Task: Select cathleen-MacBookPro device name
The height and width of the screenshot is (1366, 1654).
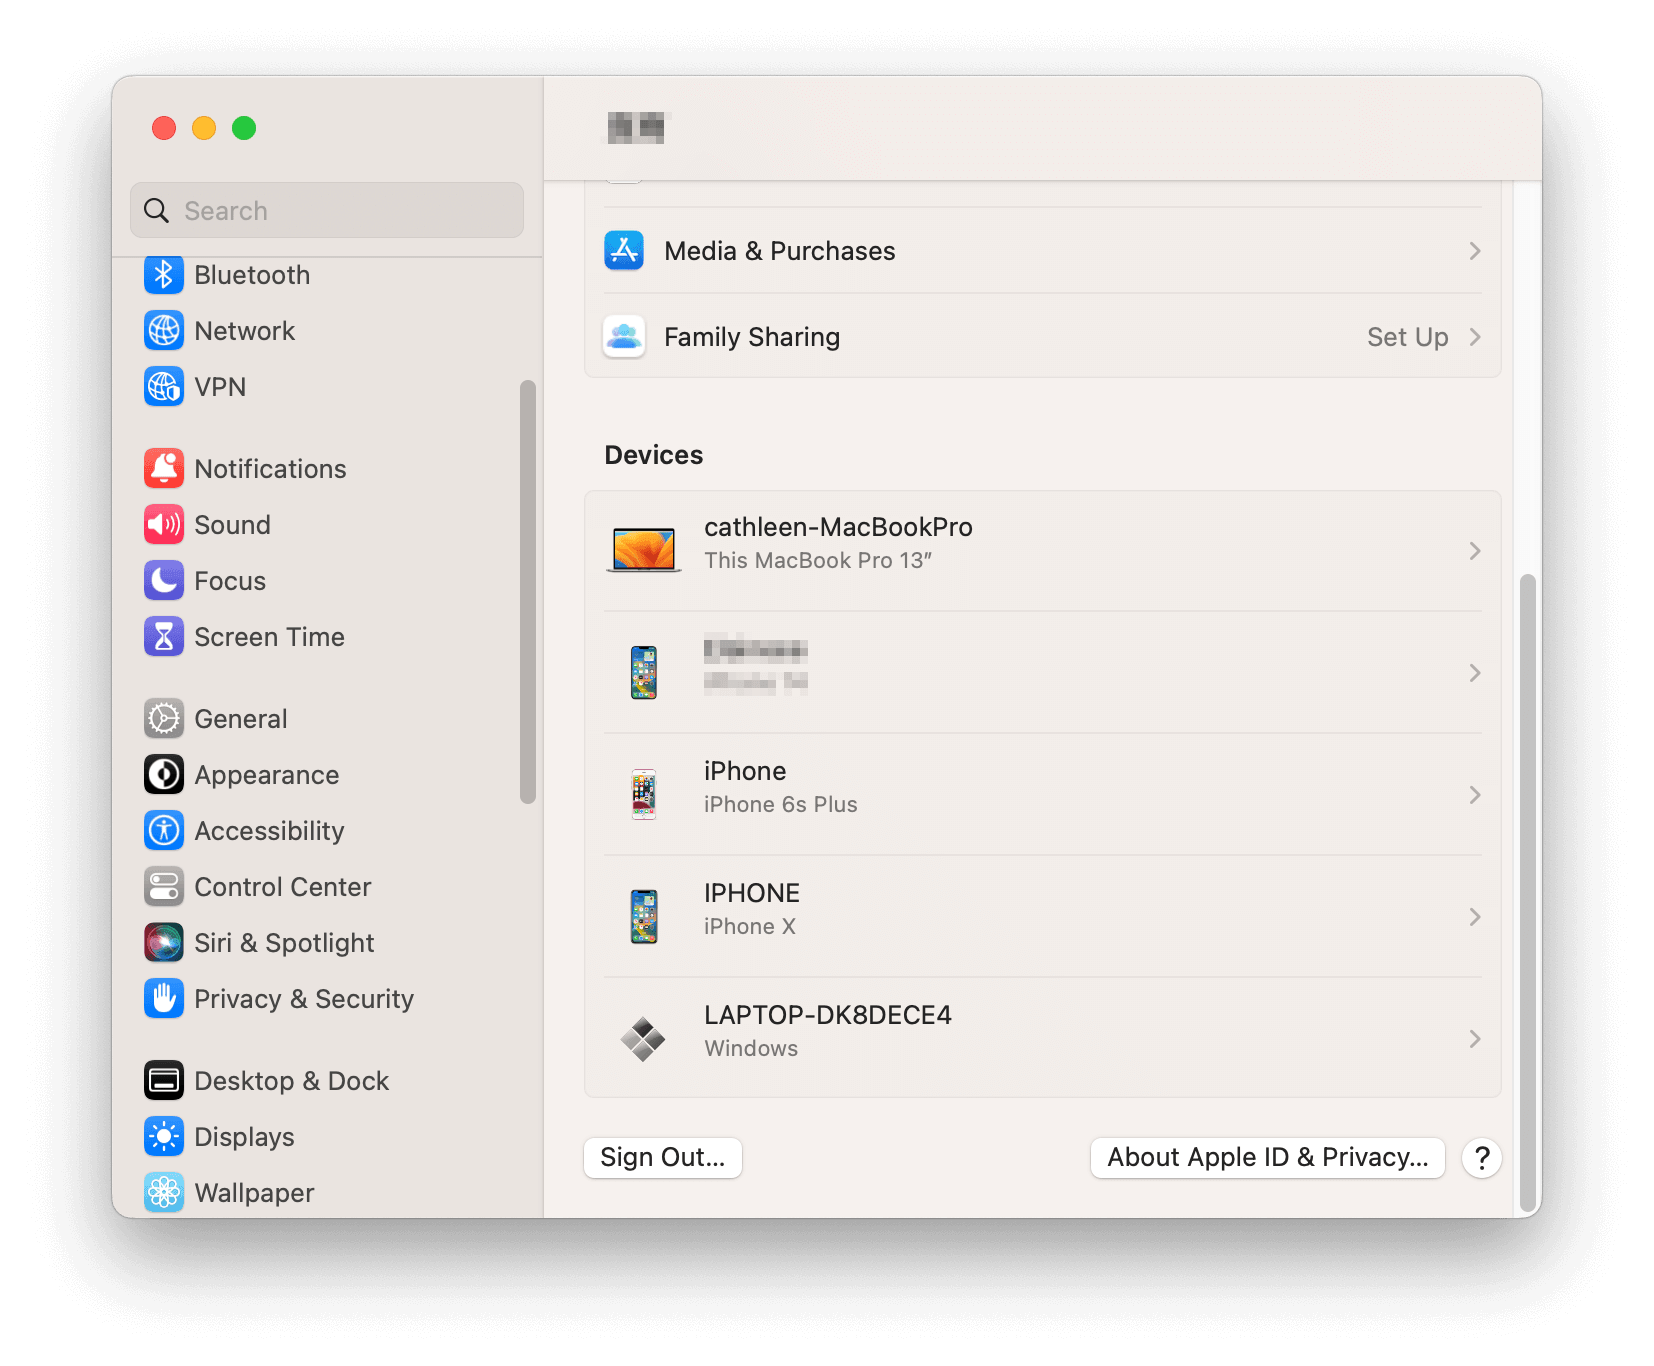Action: (838, 527)
